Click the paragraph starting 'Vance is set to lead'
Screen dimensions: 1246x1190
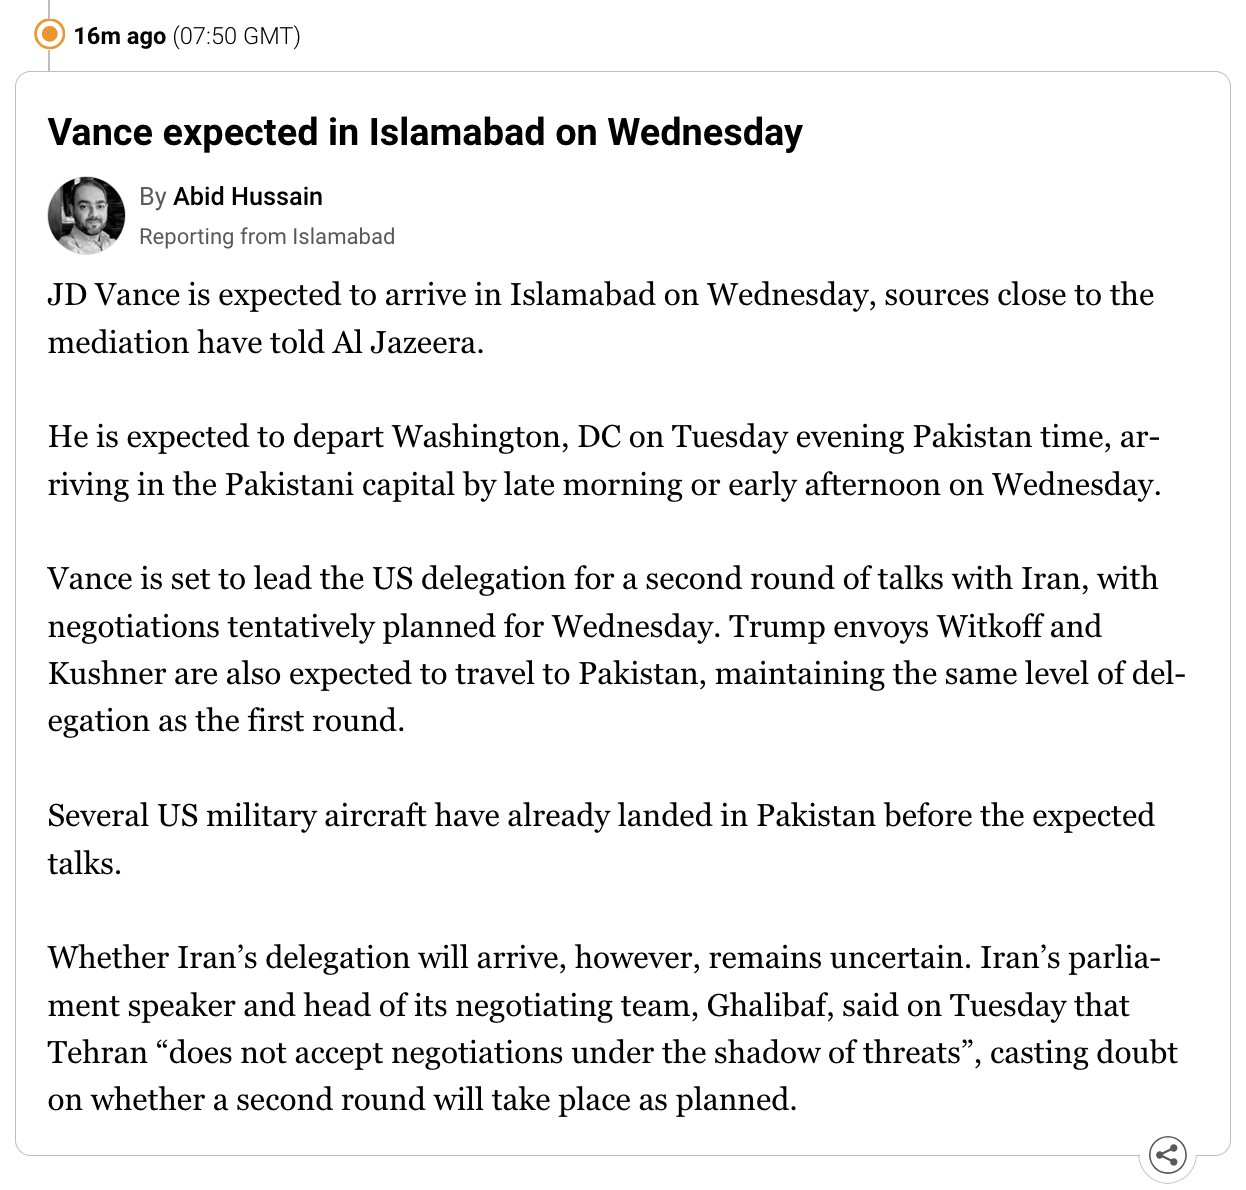click(616, 649)
